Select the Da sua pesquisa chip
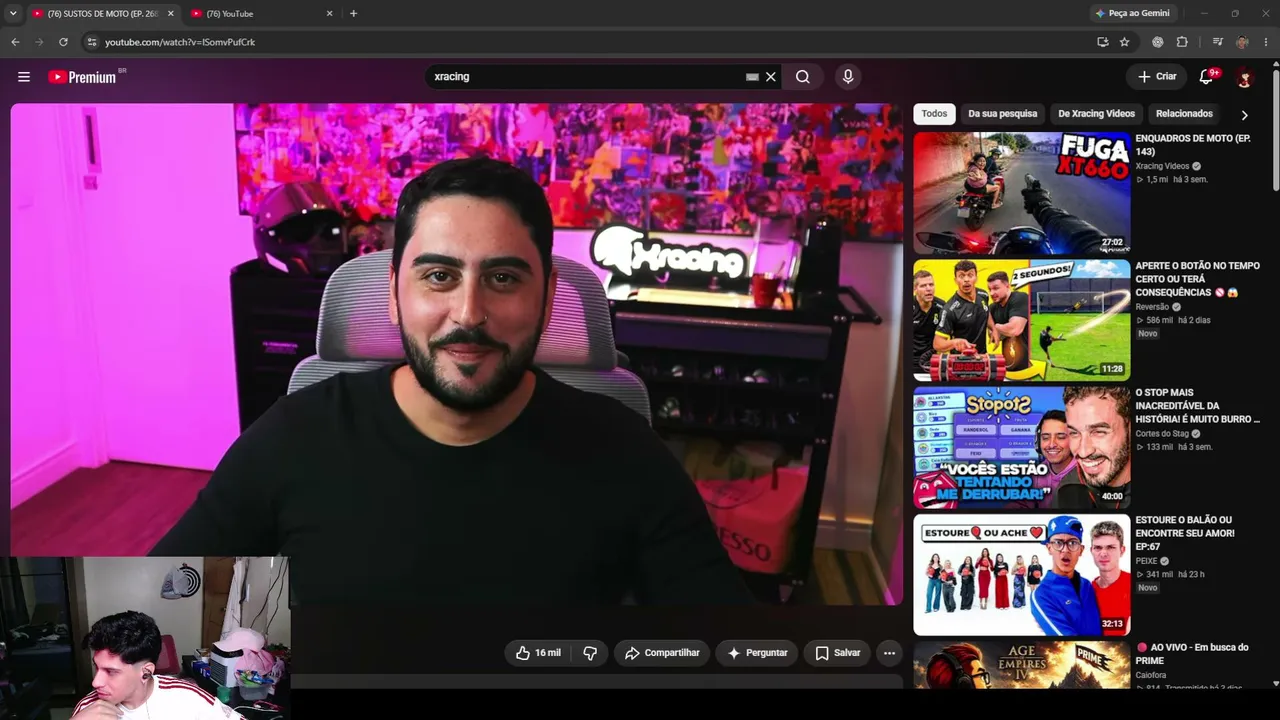 pyautogui.click(x=1002, y=114)
